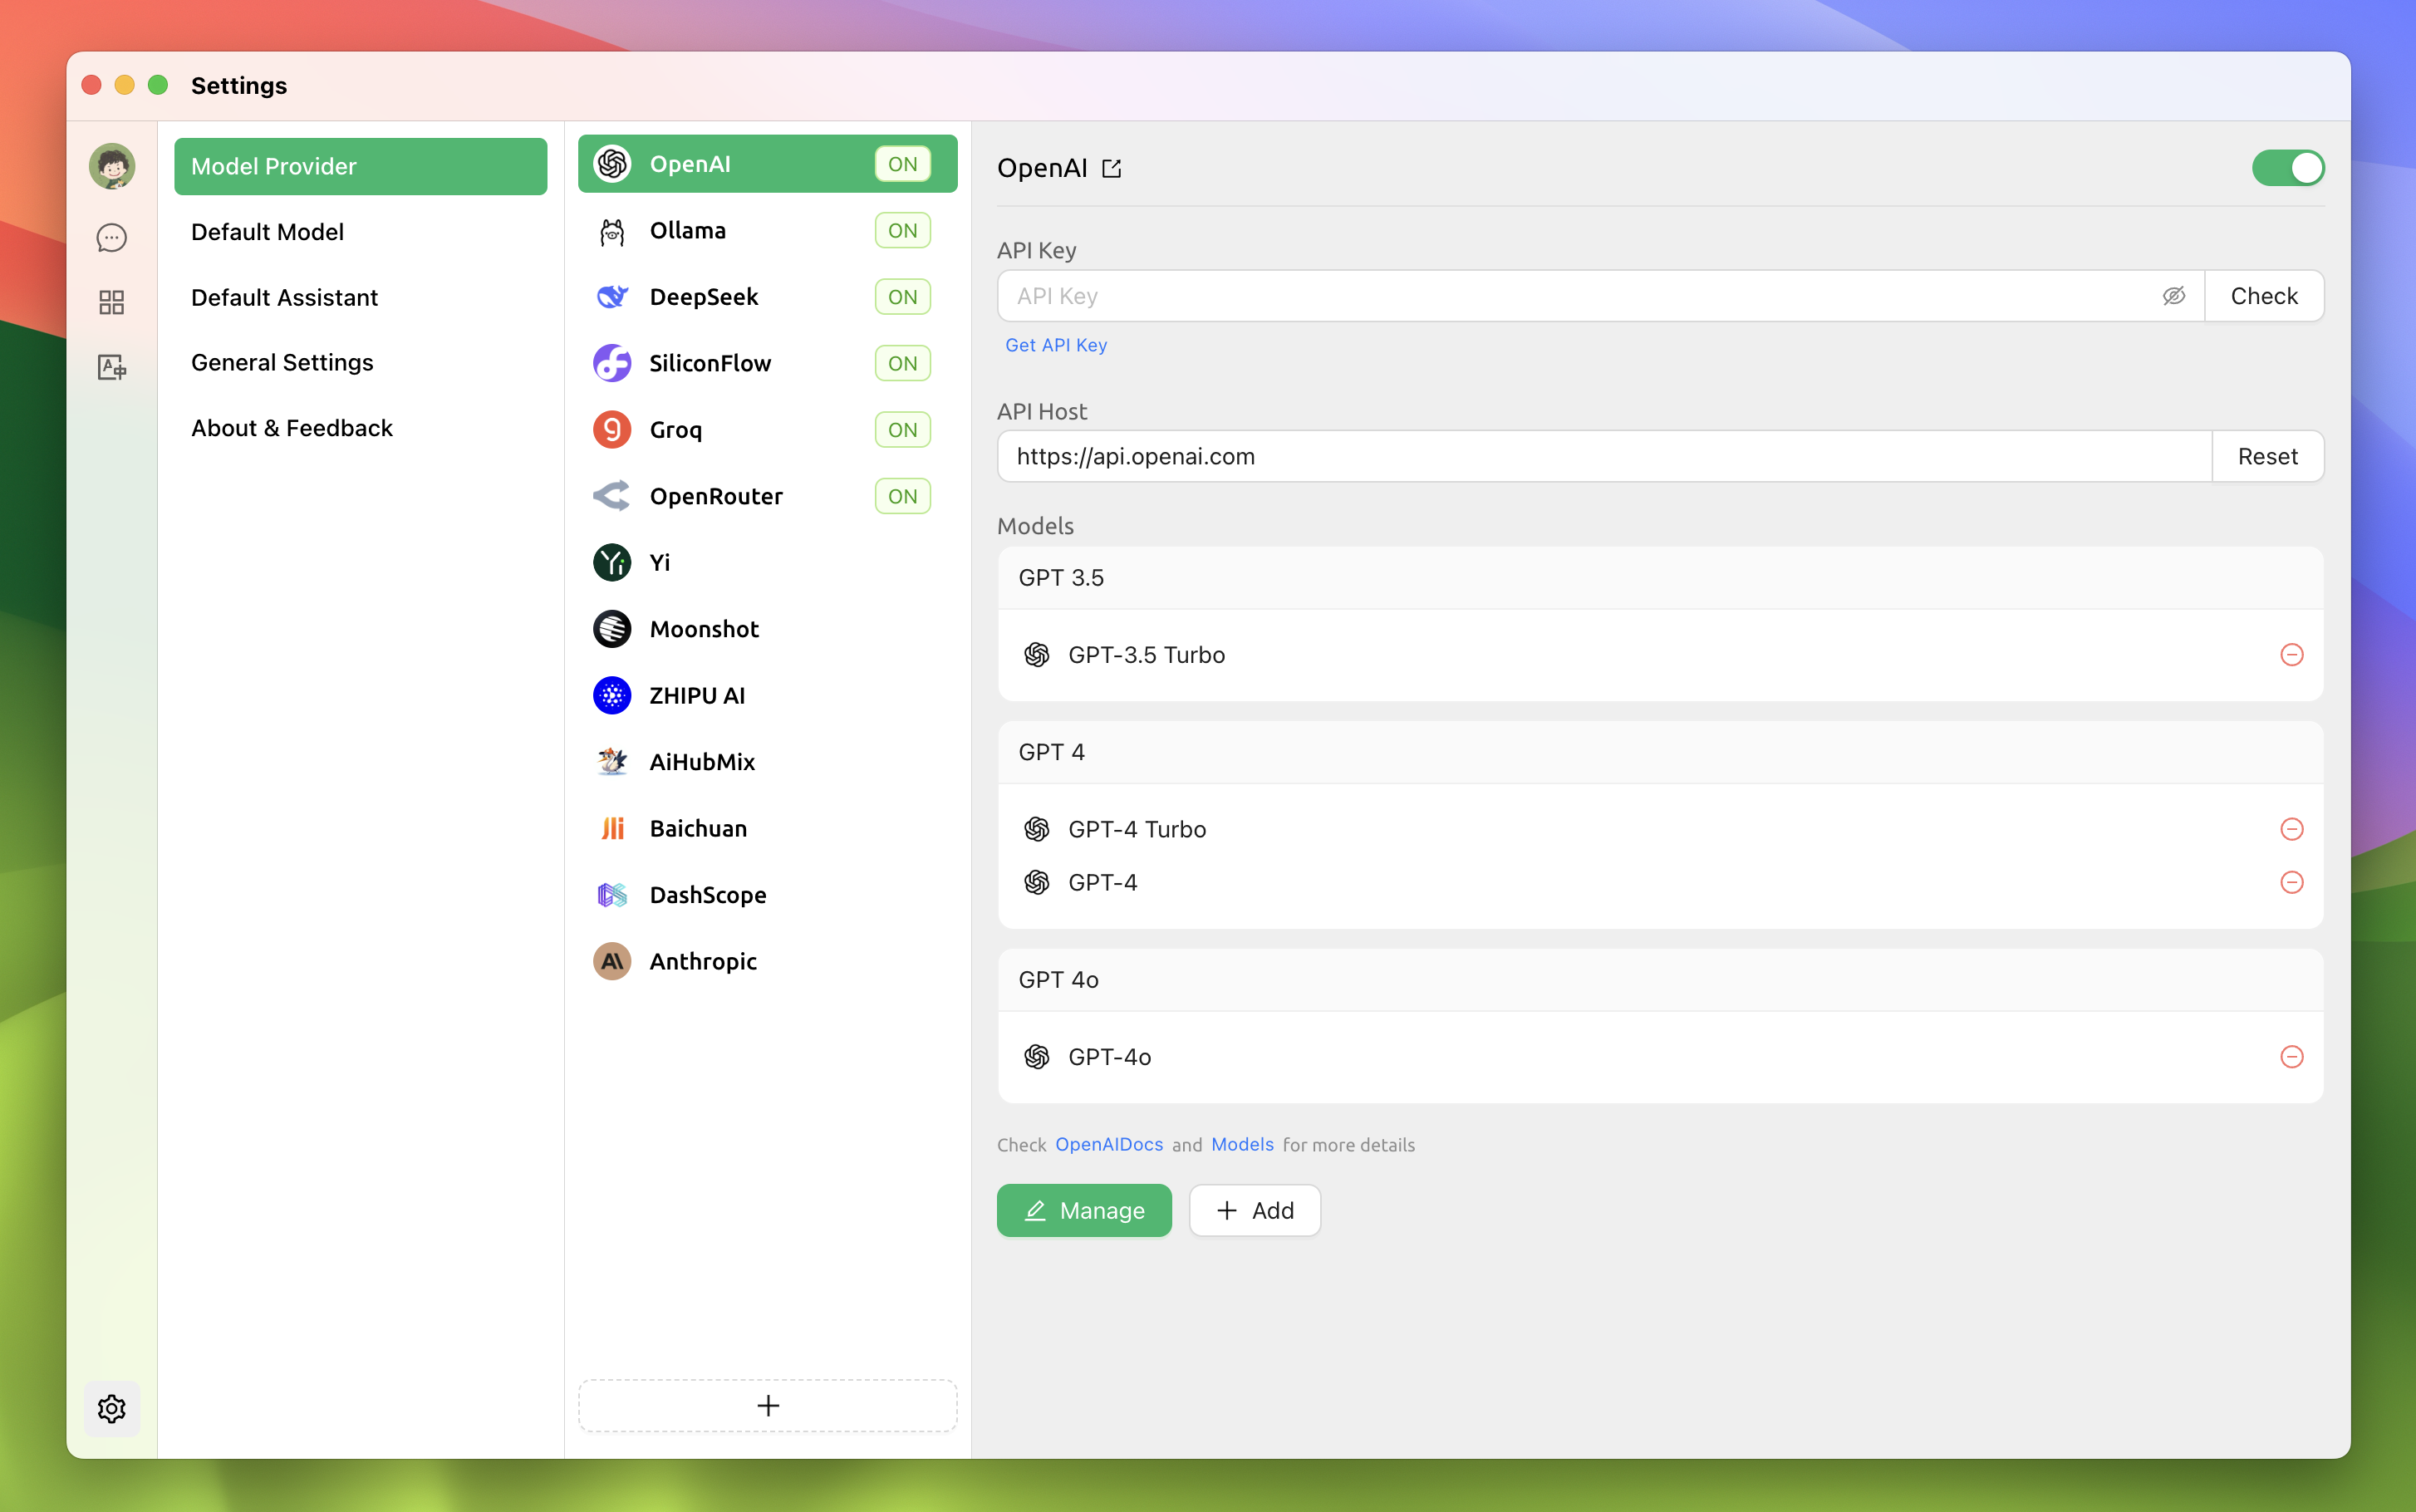Click the Baichuan logo icon
This screenshot has width=2416, height=1512.
click(x=612, y=828)
